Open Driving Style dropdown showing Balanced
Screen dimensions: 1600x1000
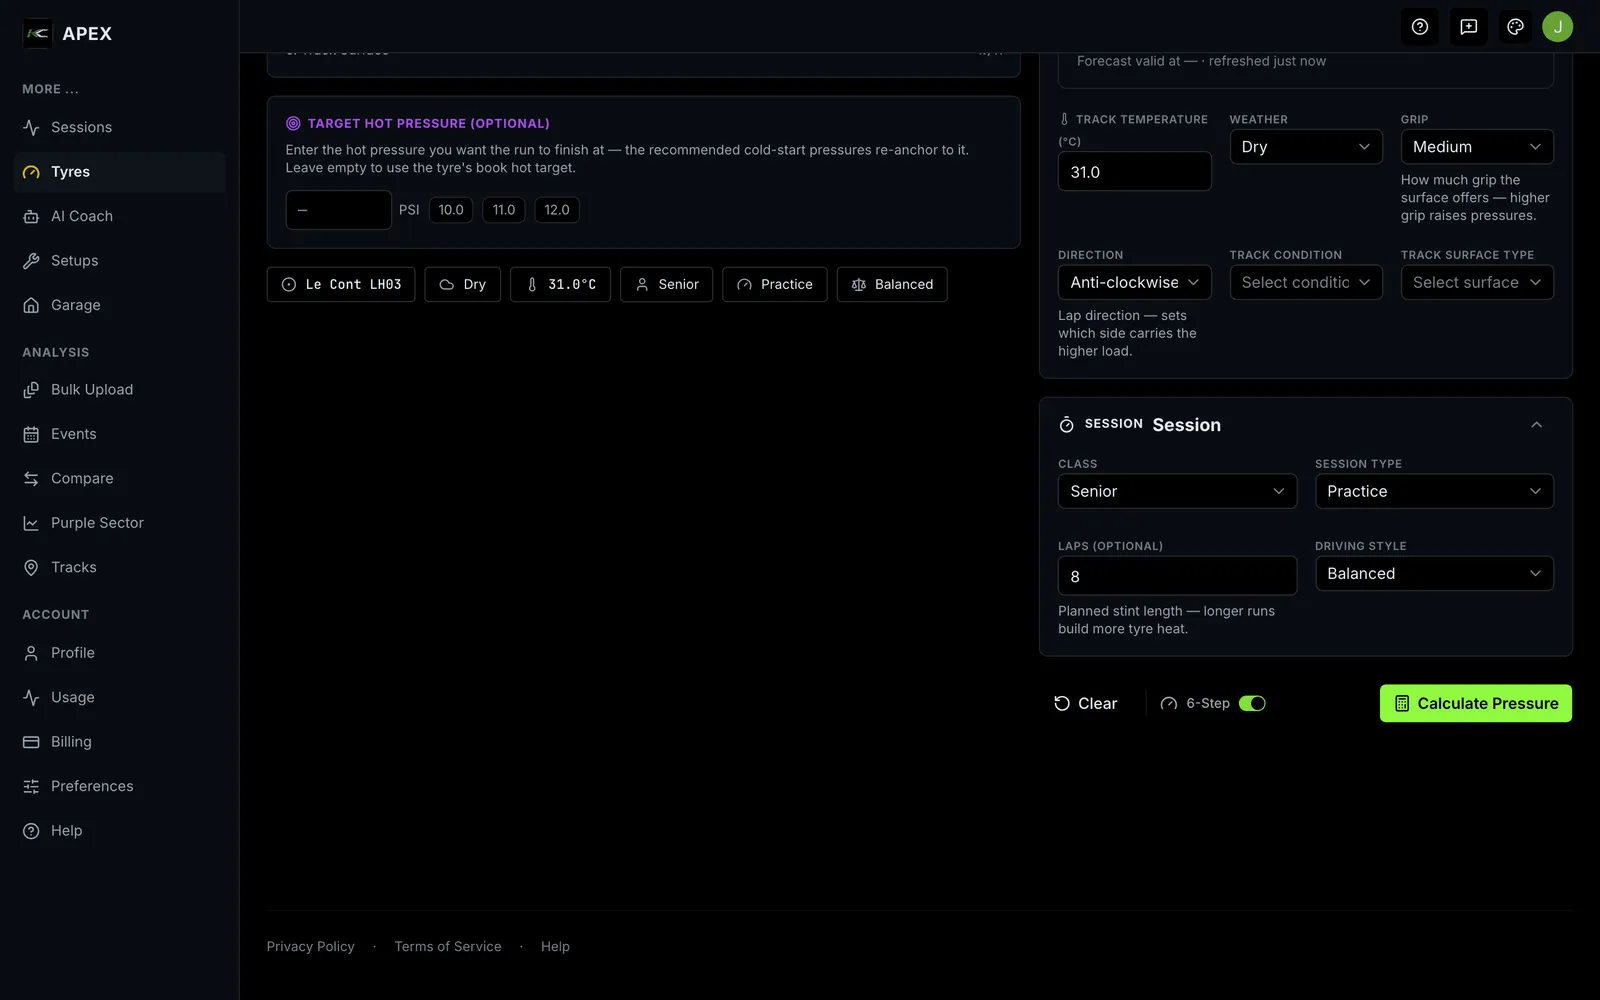[1434, 573]
